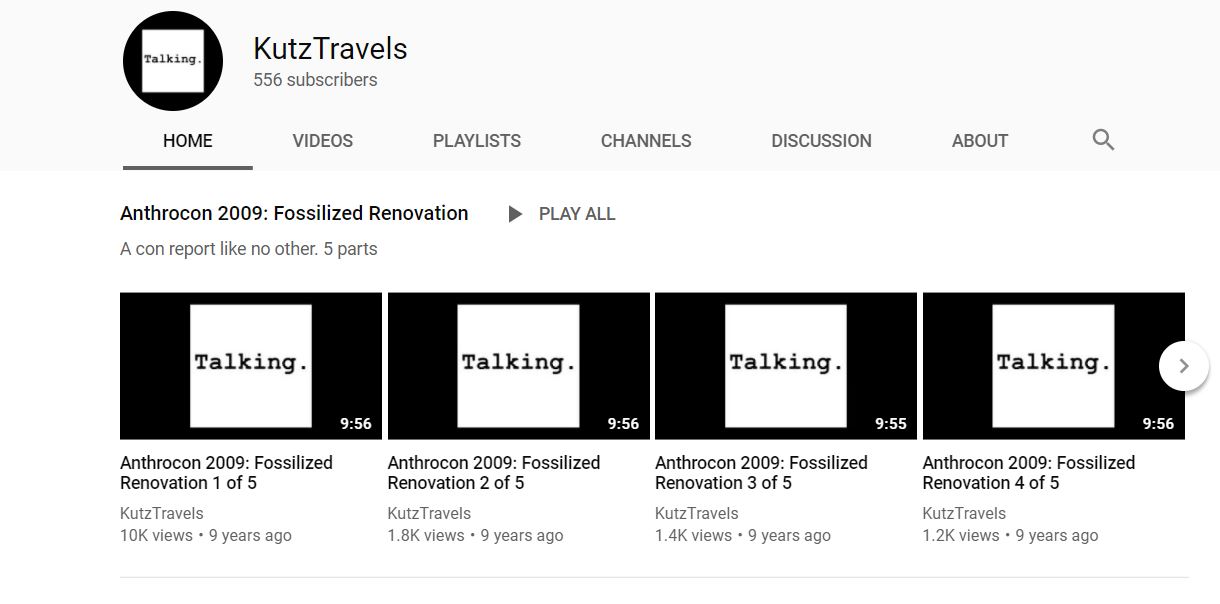The width and height of the screenshot is (1220, 604).
Task: Click title 'Fossilized Renovation 3 of 5'
Action: 762,473
